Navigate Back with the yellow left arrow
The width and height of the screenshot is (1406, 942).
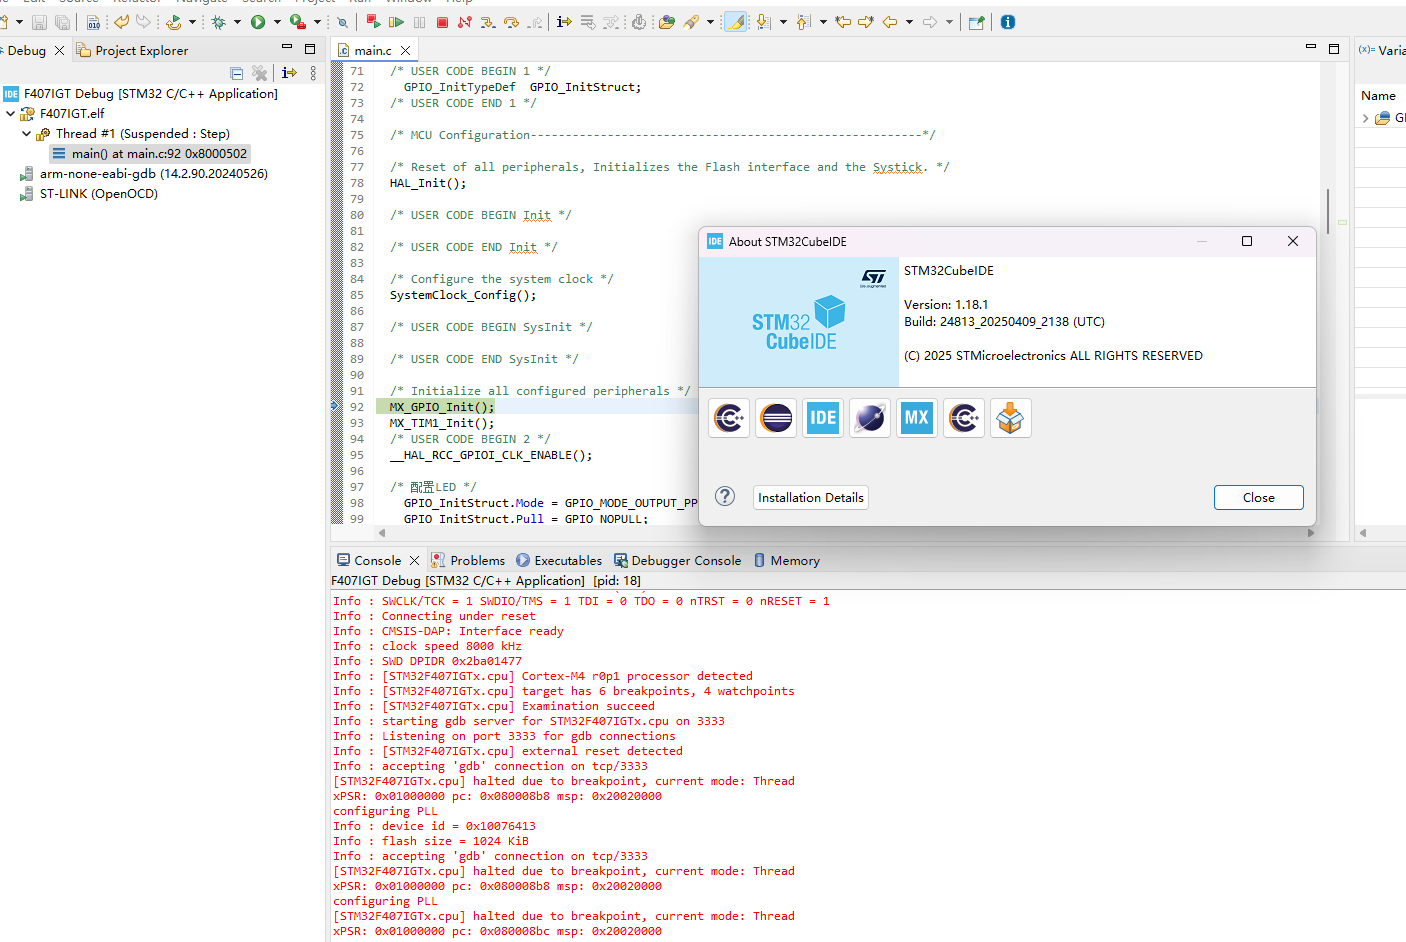point(889,22)
